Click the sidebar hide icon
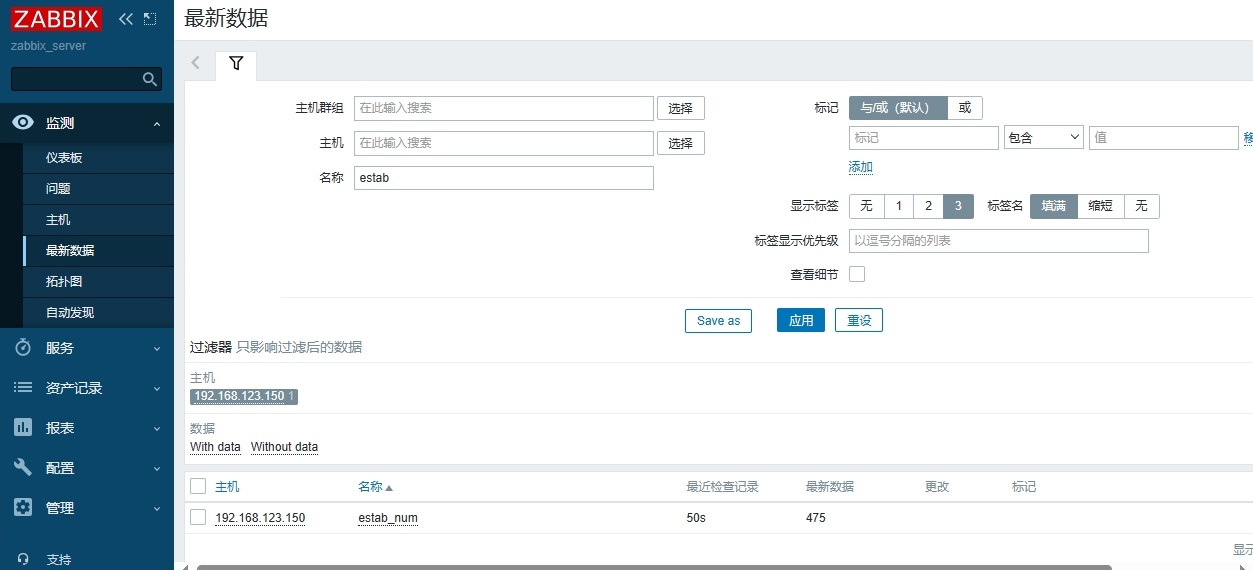1253x570 pixels. [x=150, y=19]
